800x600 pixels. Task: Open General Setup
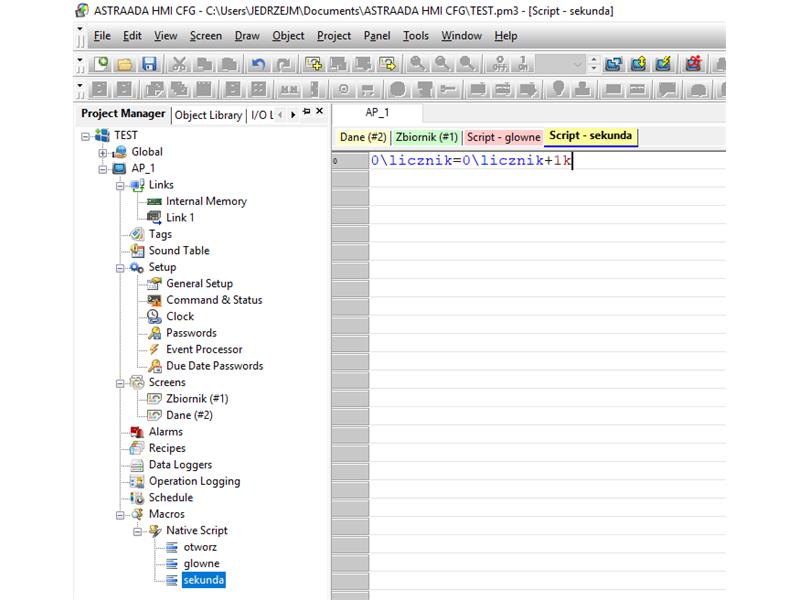199,283
